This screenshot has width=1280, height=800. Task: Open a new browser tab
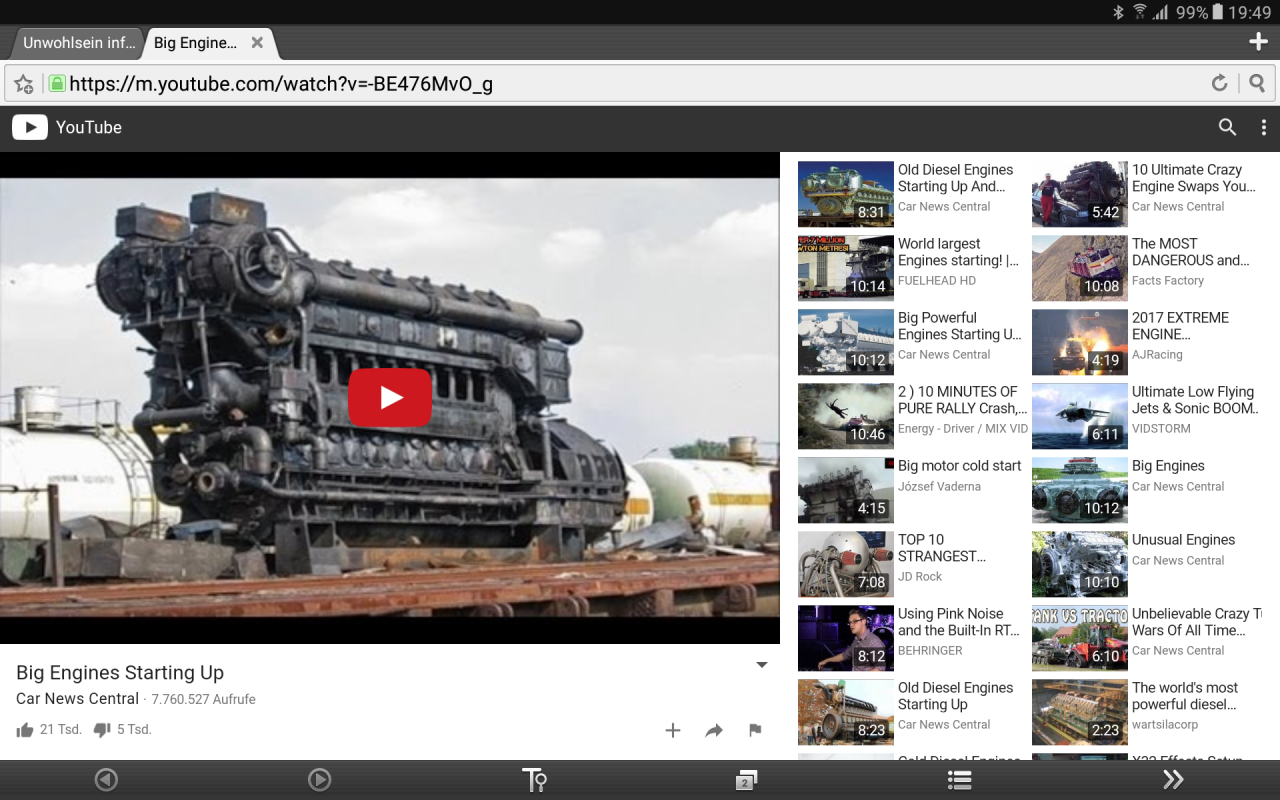(x=1259, y=41)
